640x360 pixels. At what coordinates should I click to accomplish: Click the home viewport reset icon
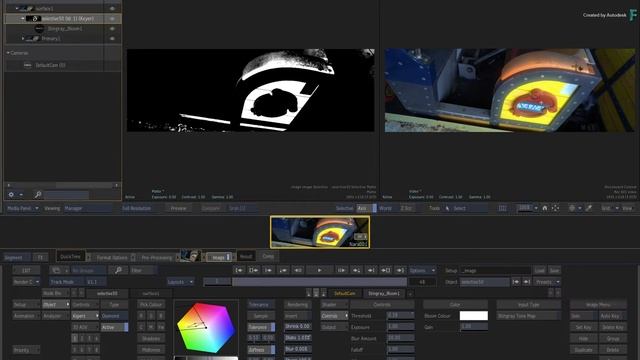[x=544, y=208]
